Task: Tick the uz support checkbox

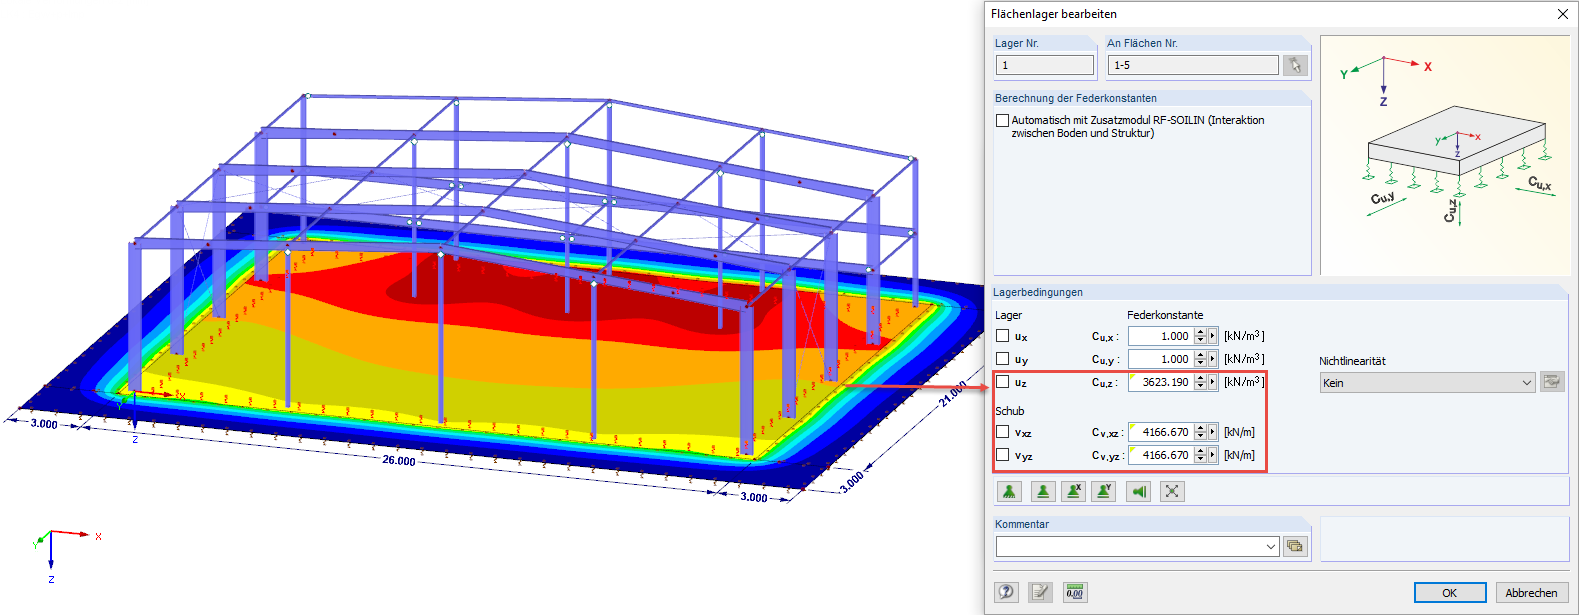Action: click(x=1002, y=382)
